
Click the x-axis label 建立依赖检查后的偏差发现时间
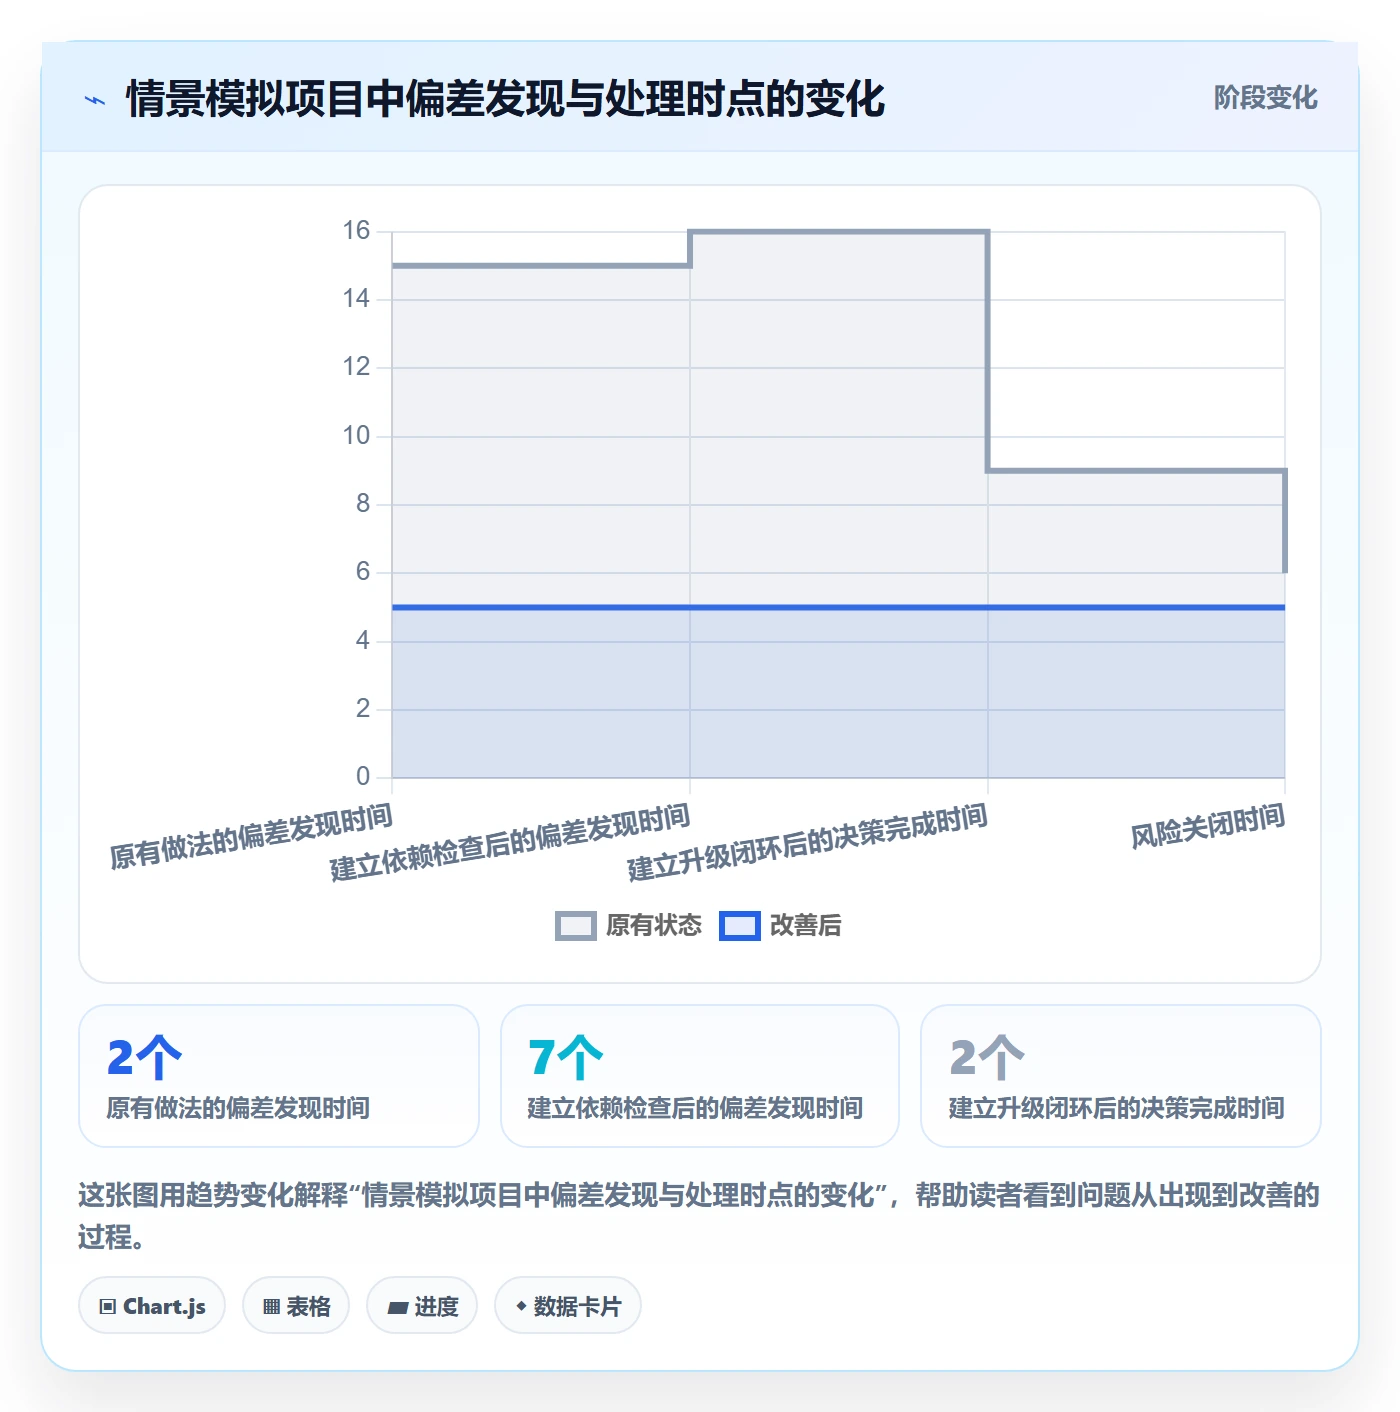510,842
